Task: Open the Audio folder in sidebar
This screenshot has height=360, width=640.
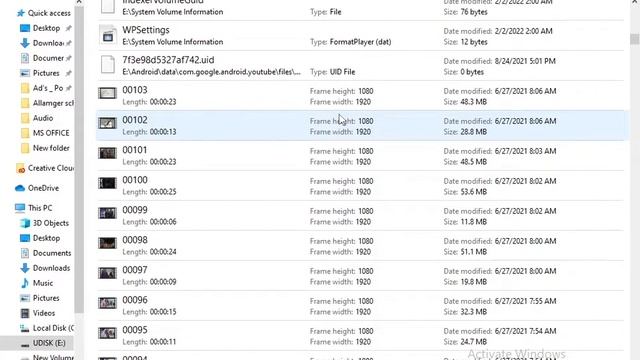Action: [x=43, y=118]
